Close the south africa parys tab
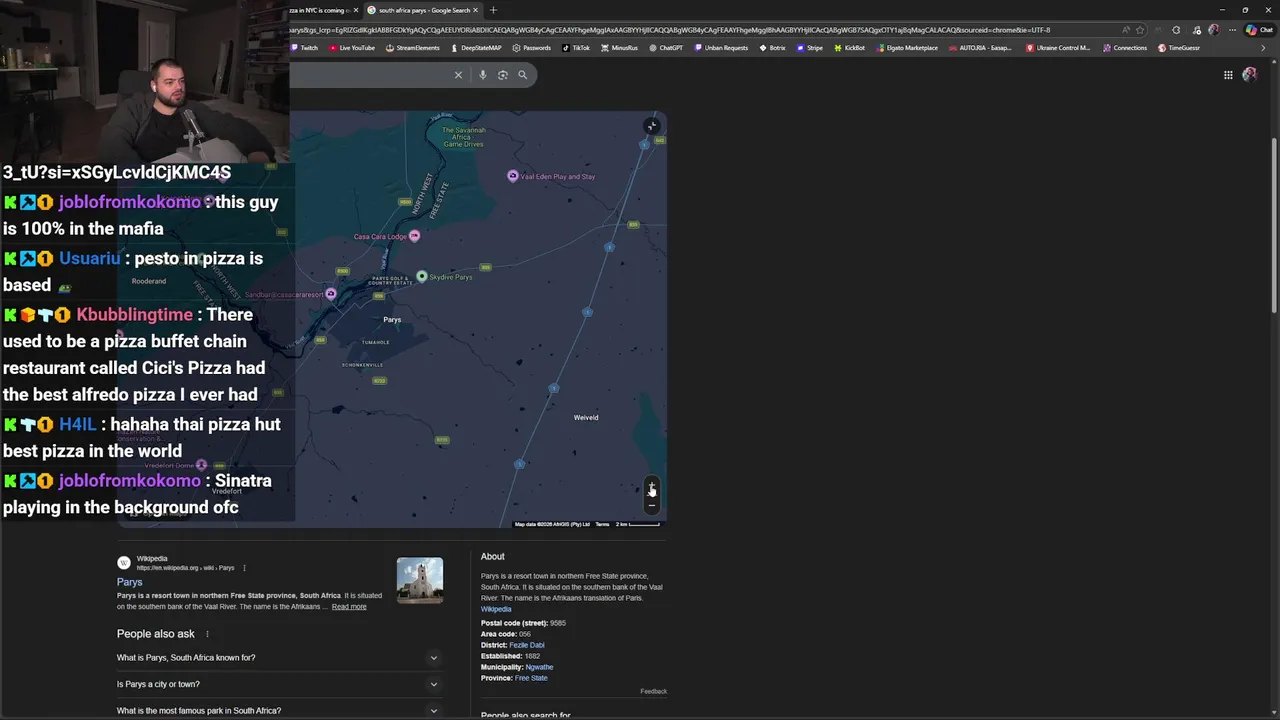Image resolution: width=1280 pixels, height=720 pixels. coord(476,10)
